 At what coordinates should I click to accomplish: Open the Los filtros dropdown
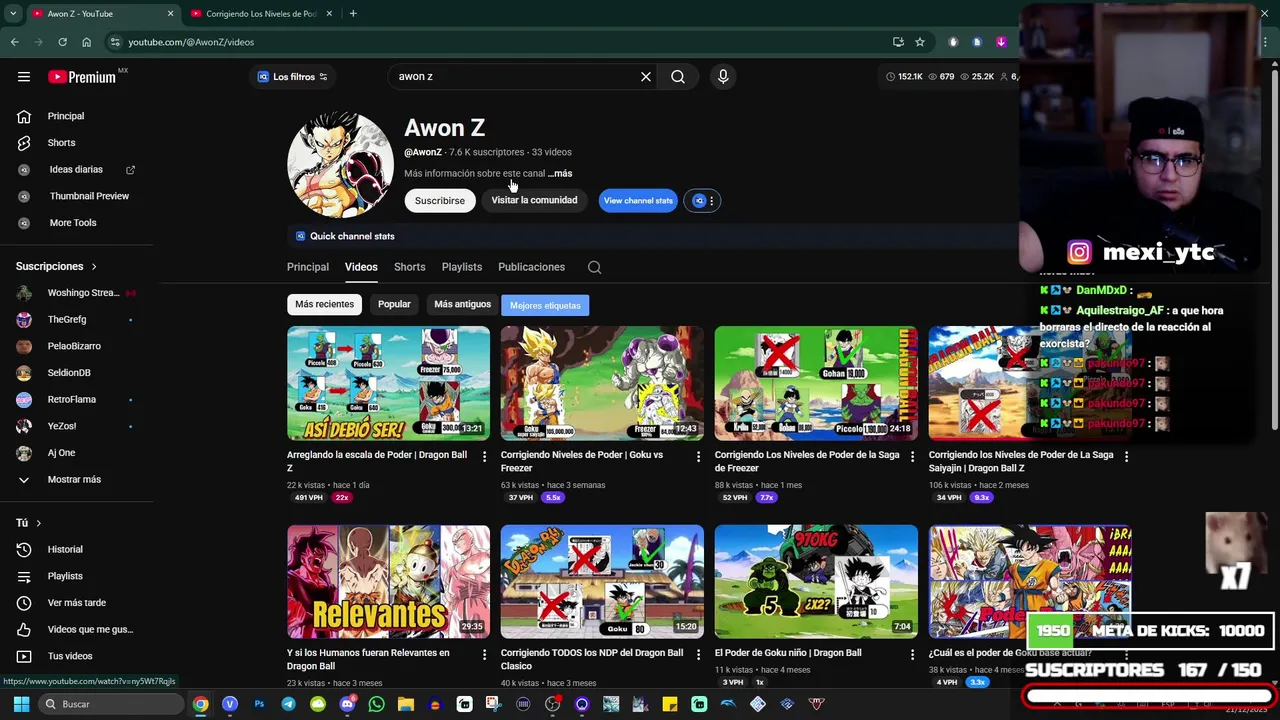[x=292, y=77]
